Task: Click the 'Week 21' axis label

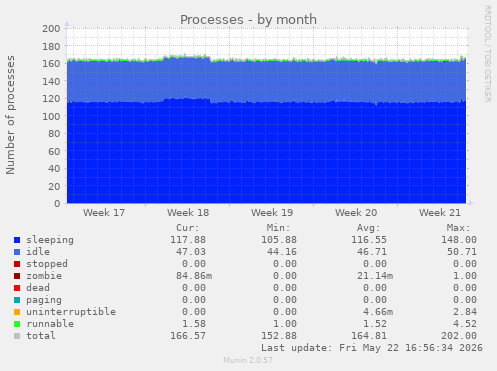Action: coord(440,213)
